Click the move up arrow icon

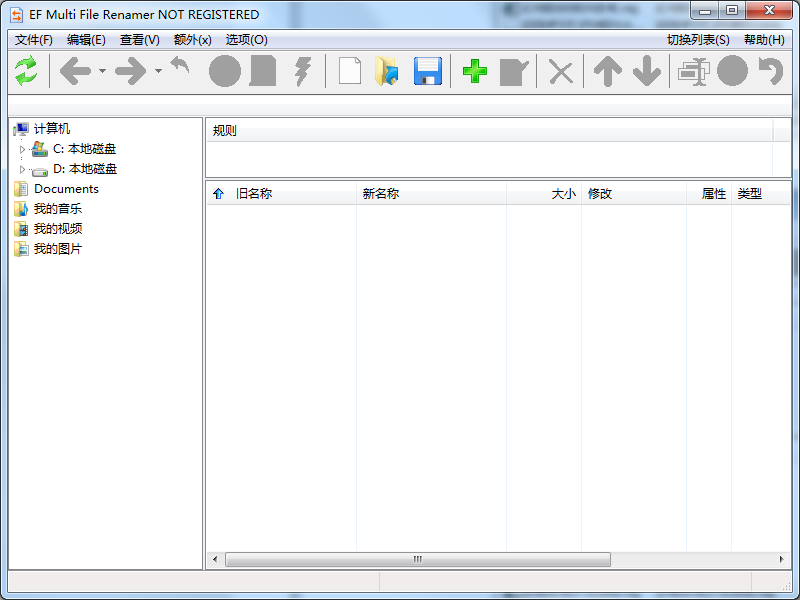click(x=607, y=71)
